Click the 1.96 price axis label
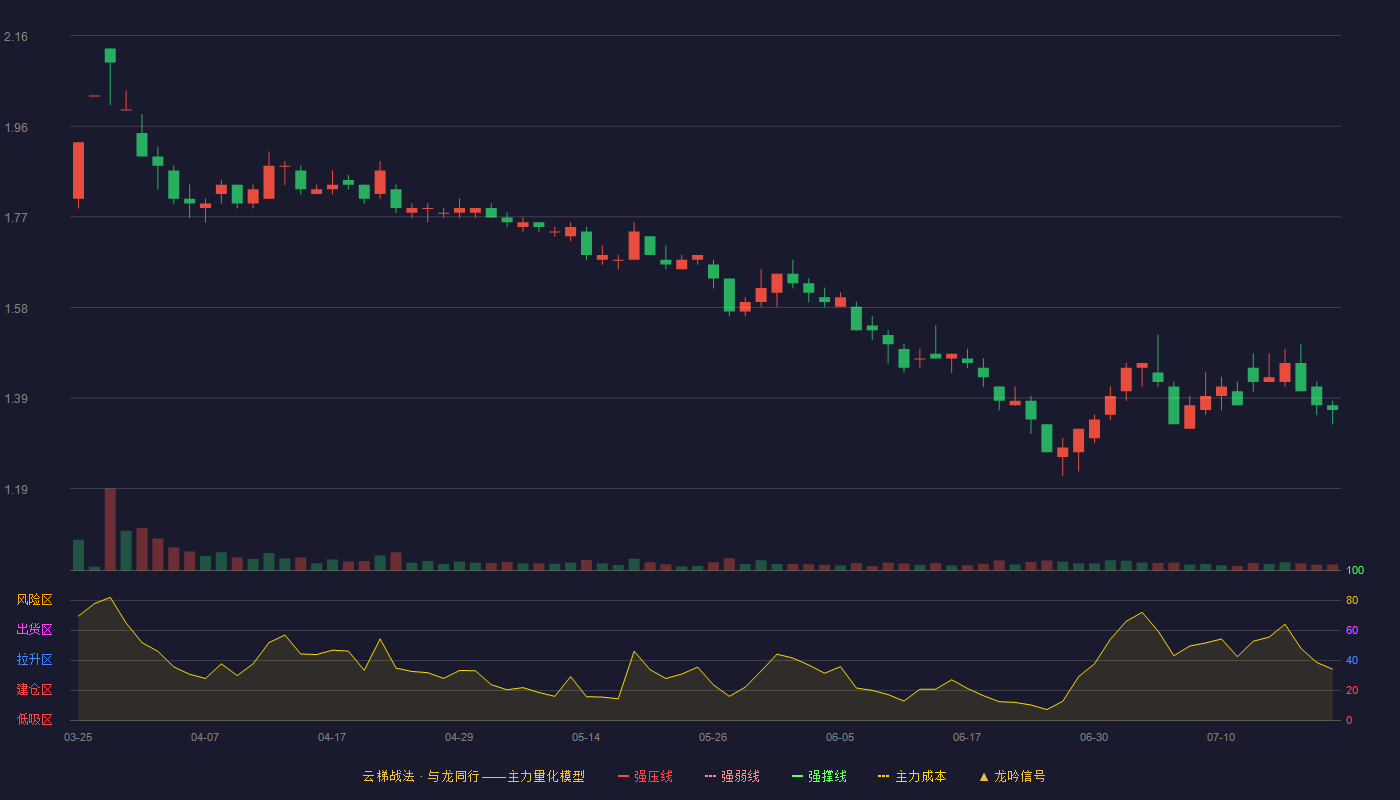The width and height of the screenshot is (1400, 800). pyautogui.click(x=16, y=128)
